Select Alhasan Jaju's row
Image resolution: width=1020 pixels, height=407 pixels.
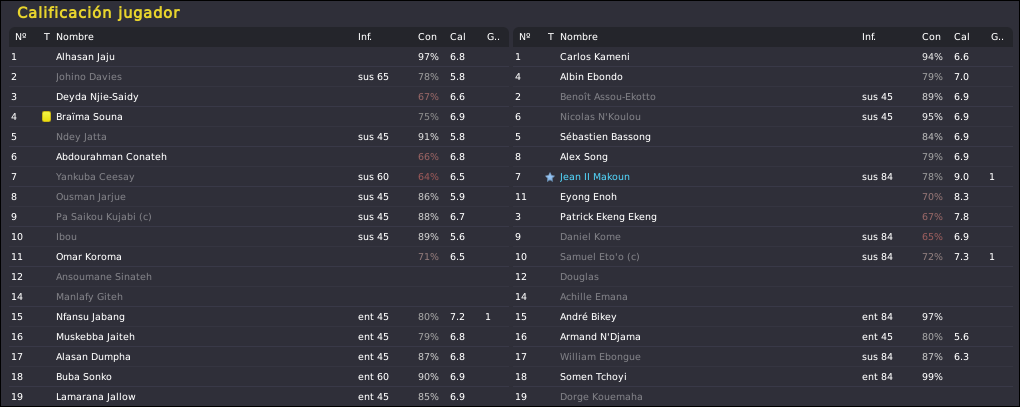(259, 57)
